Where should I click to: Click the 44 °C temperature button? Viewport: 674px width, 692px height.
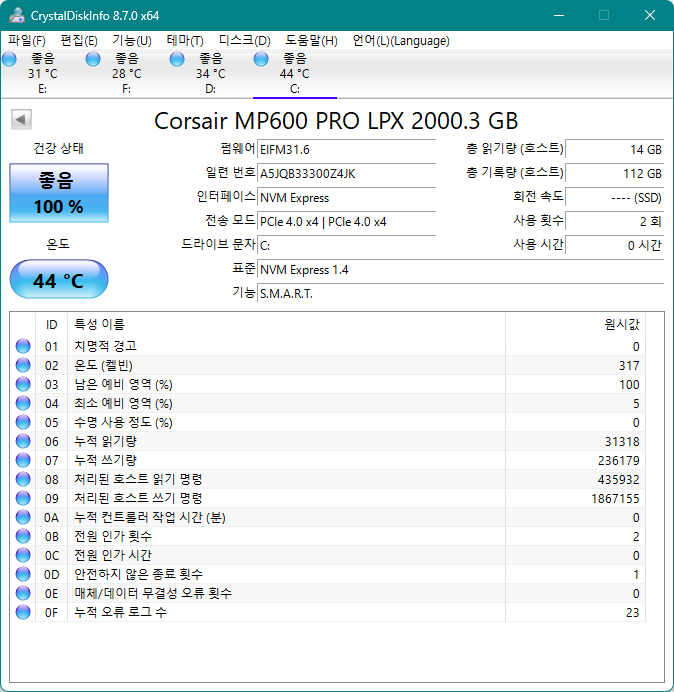coord(59,279)
